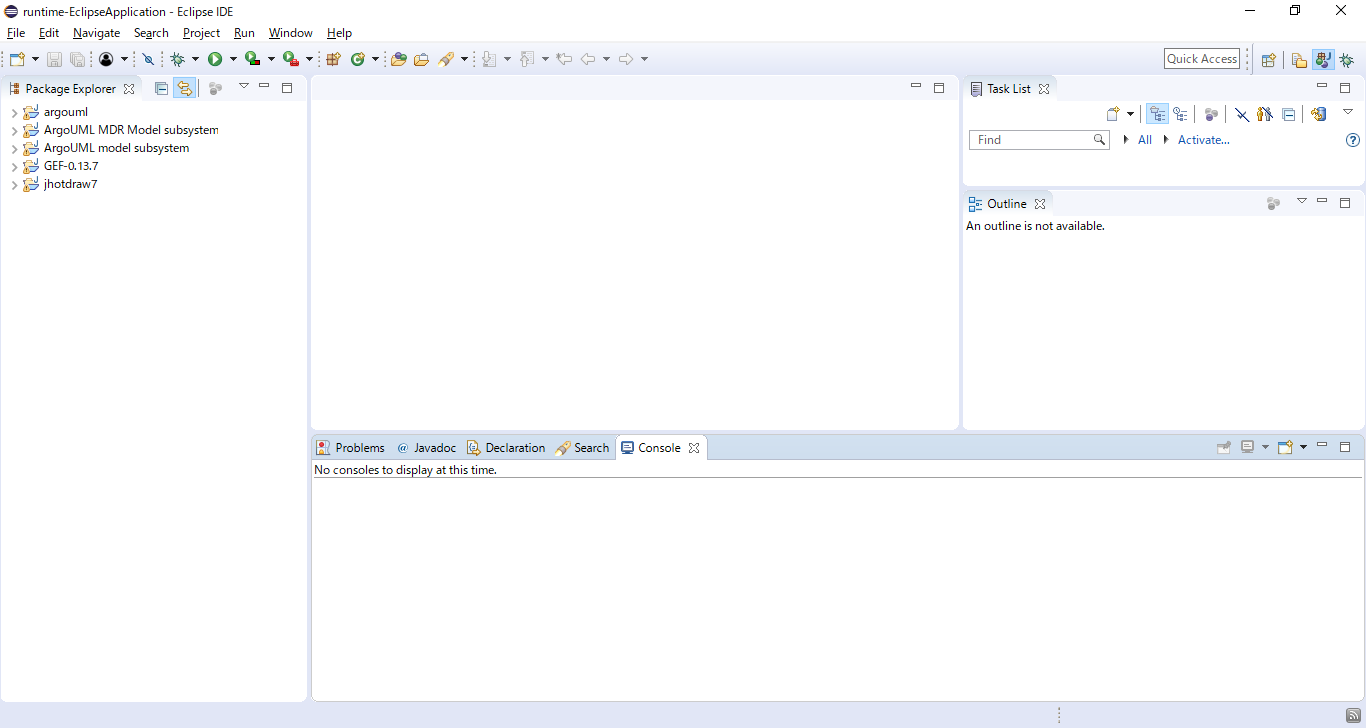Open the External Tools dropdown arrow
The height and width of the screenshot is (728, 1366).
coord(309,59)
